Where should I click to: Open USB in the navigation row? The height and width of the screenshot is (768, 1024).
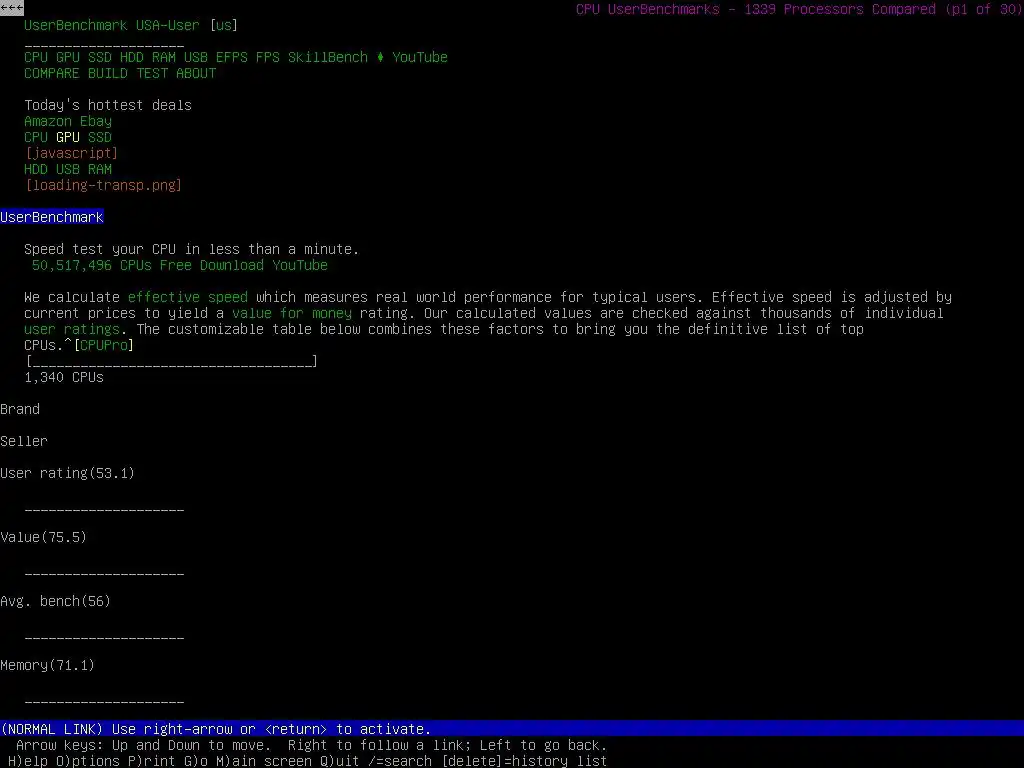click(196, 57)
